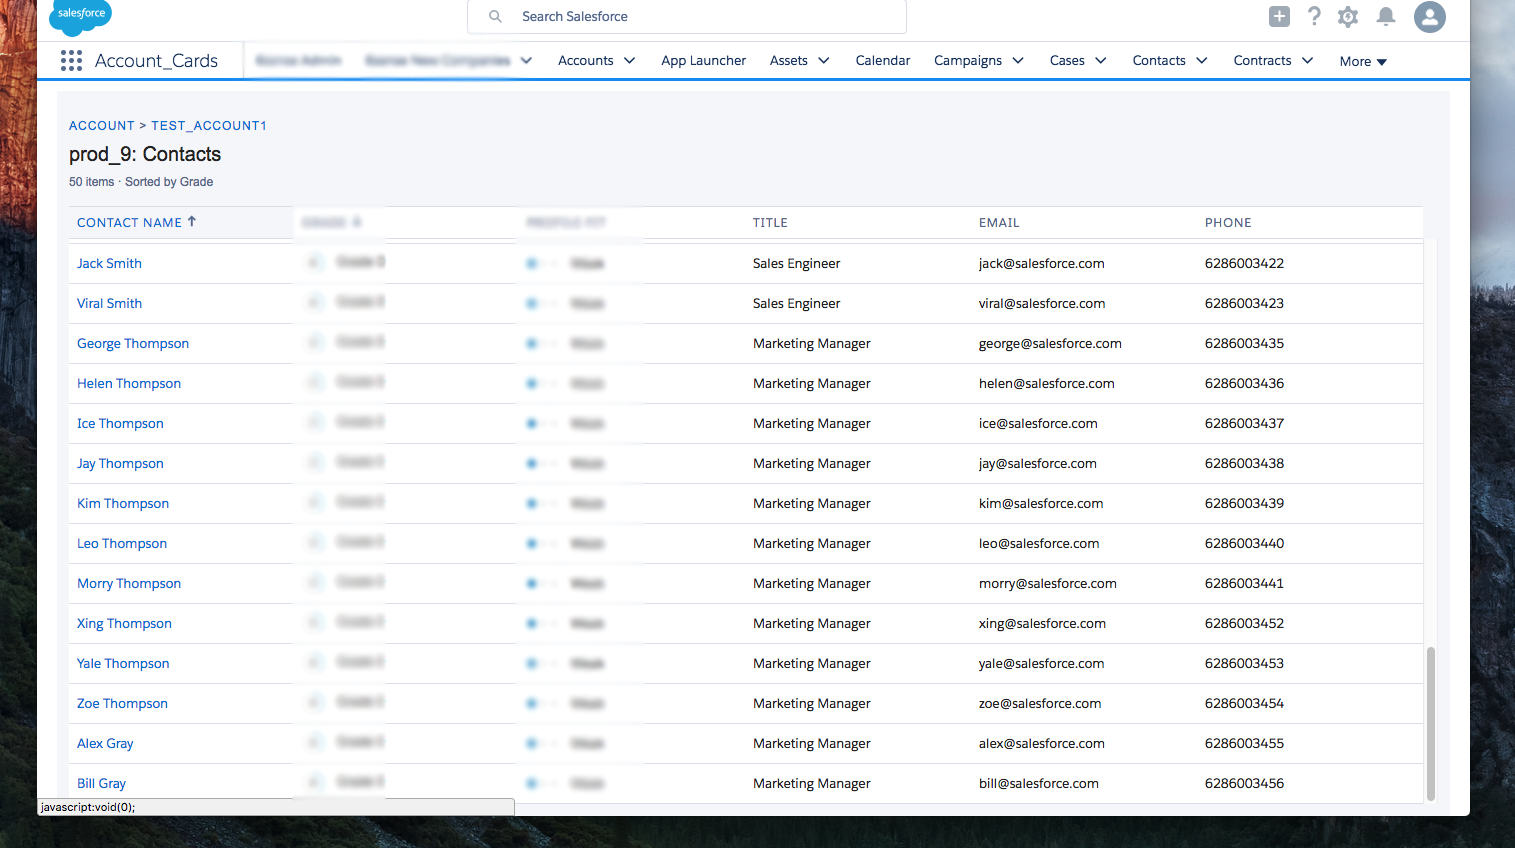Image resolution: width=1515 pixels, height=848 pixels.
Task: View notifications bell icon
Action: 1385,16
